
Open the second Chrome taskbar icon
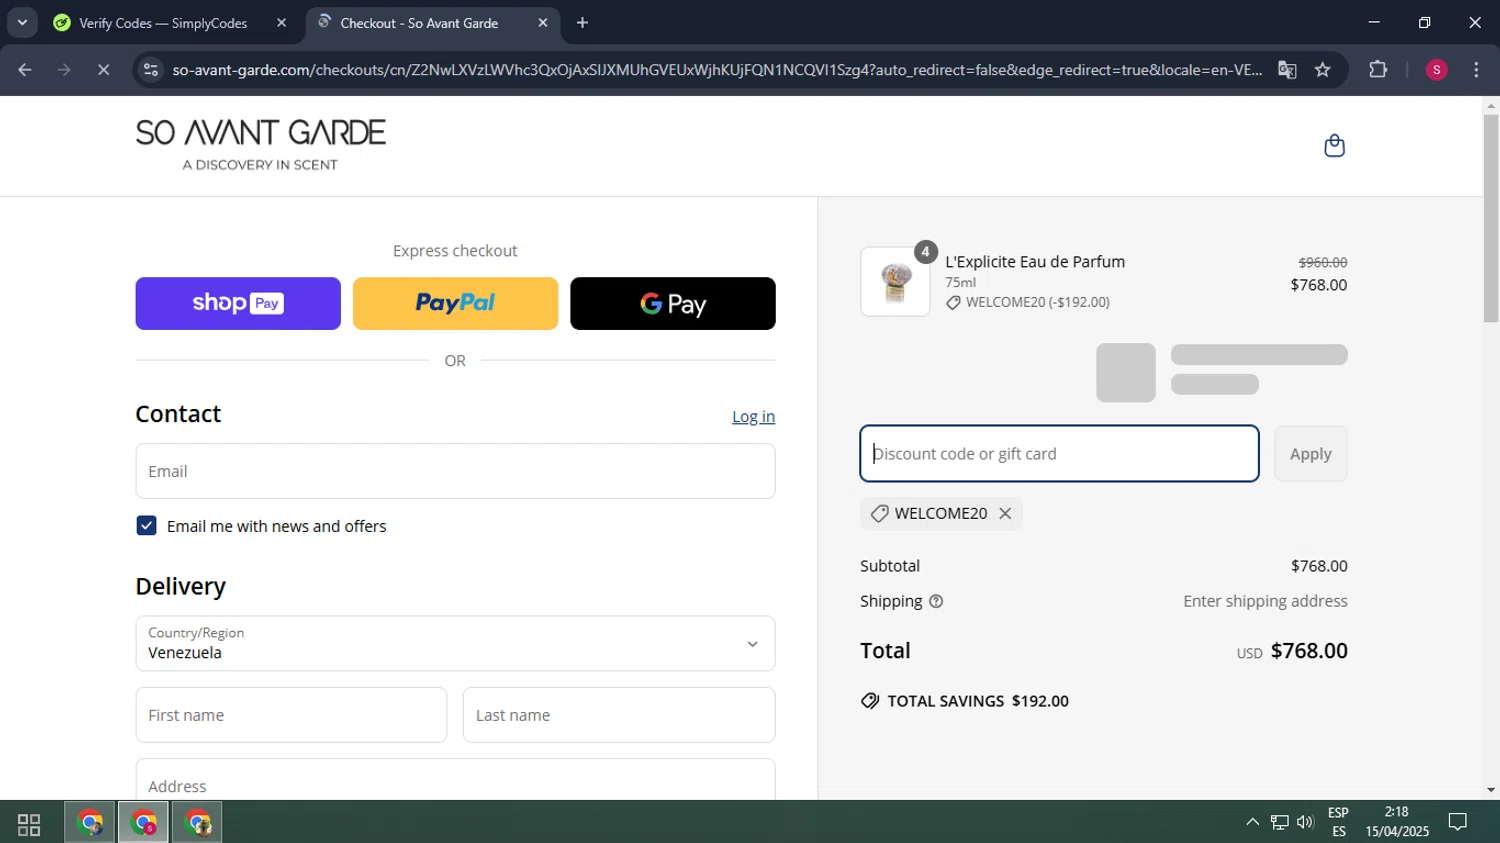coord(144,823)
